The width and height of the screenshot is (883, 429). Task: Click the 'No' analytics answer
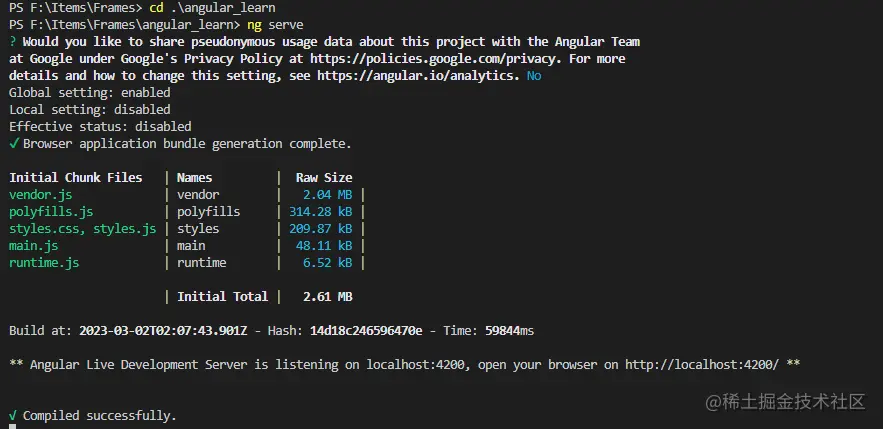coord(534,75)
